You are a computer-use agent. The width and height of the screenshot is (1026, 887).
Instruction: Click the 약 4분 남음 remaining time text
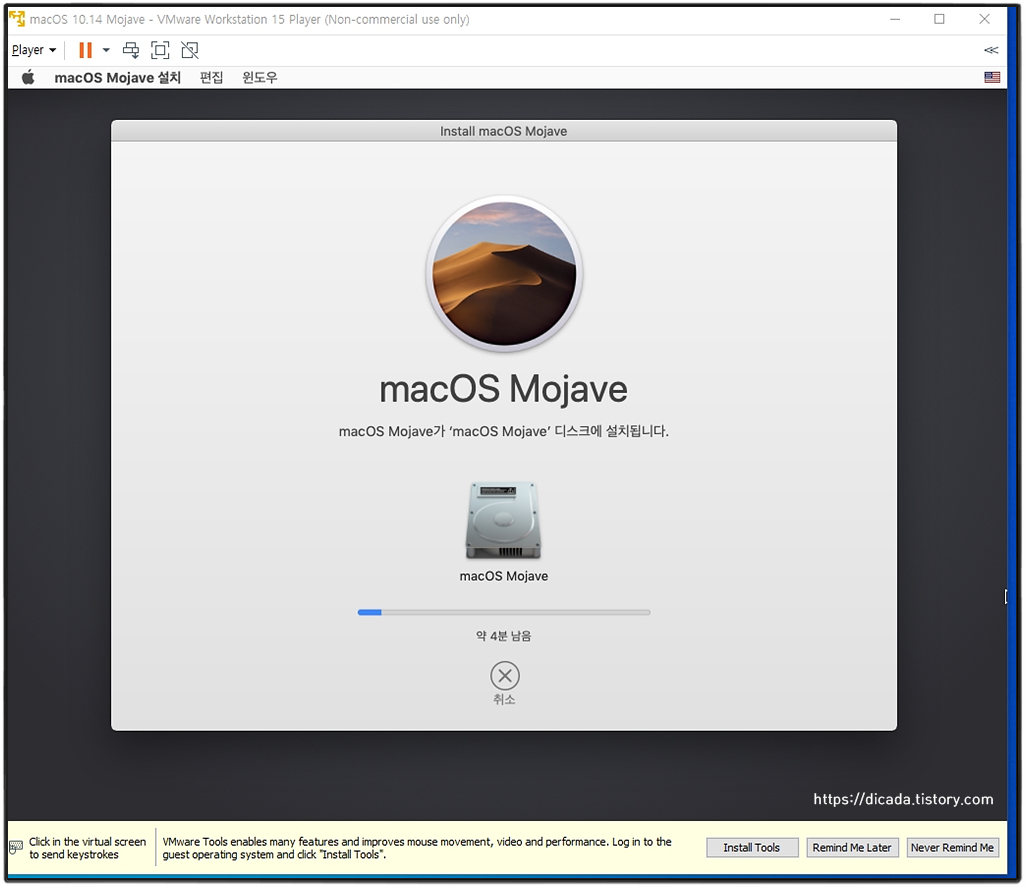pos(503,636)
